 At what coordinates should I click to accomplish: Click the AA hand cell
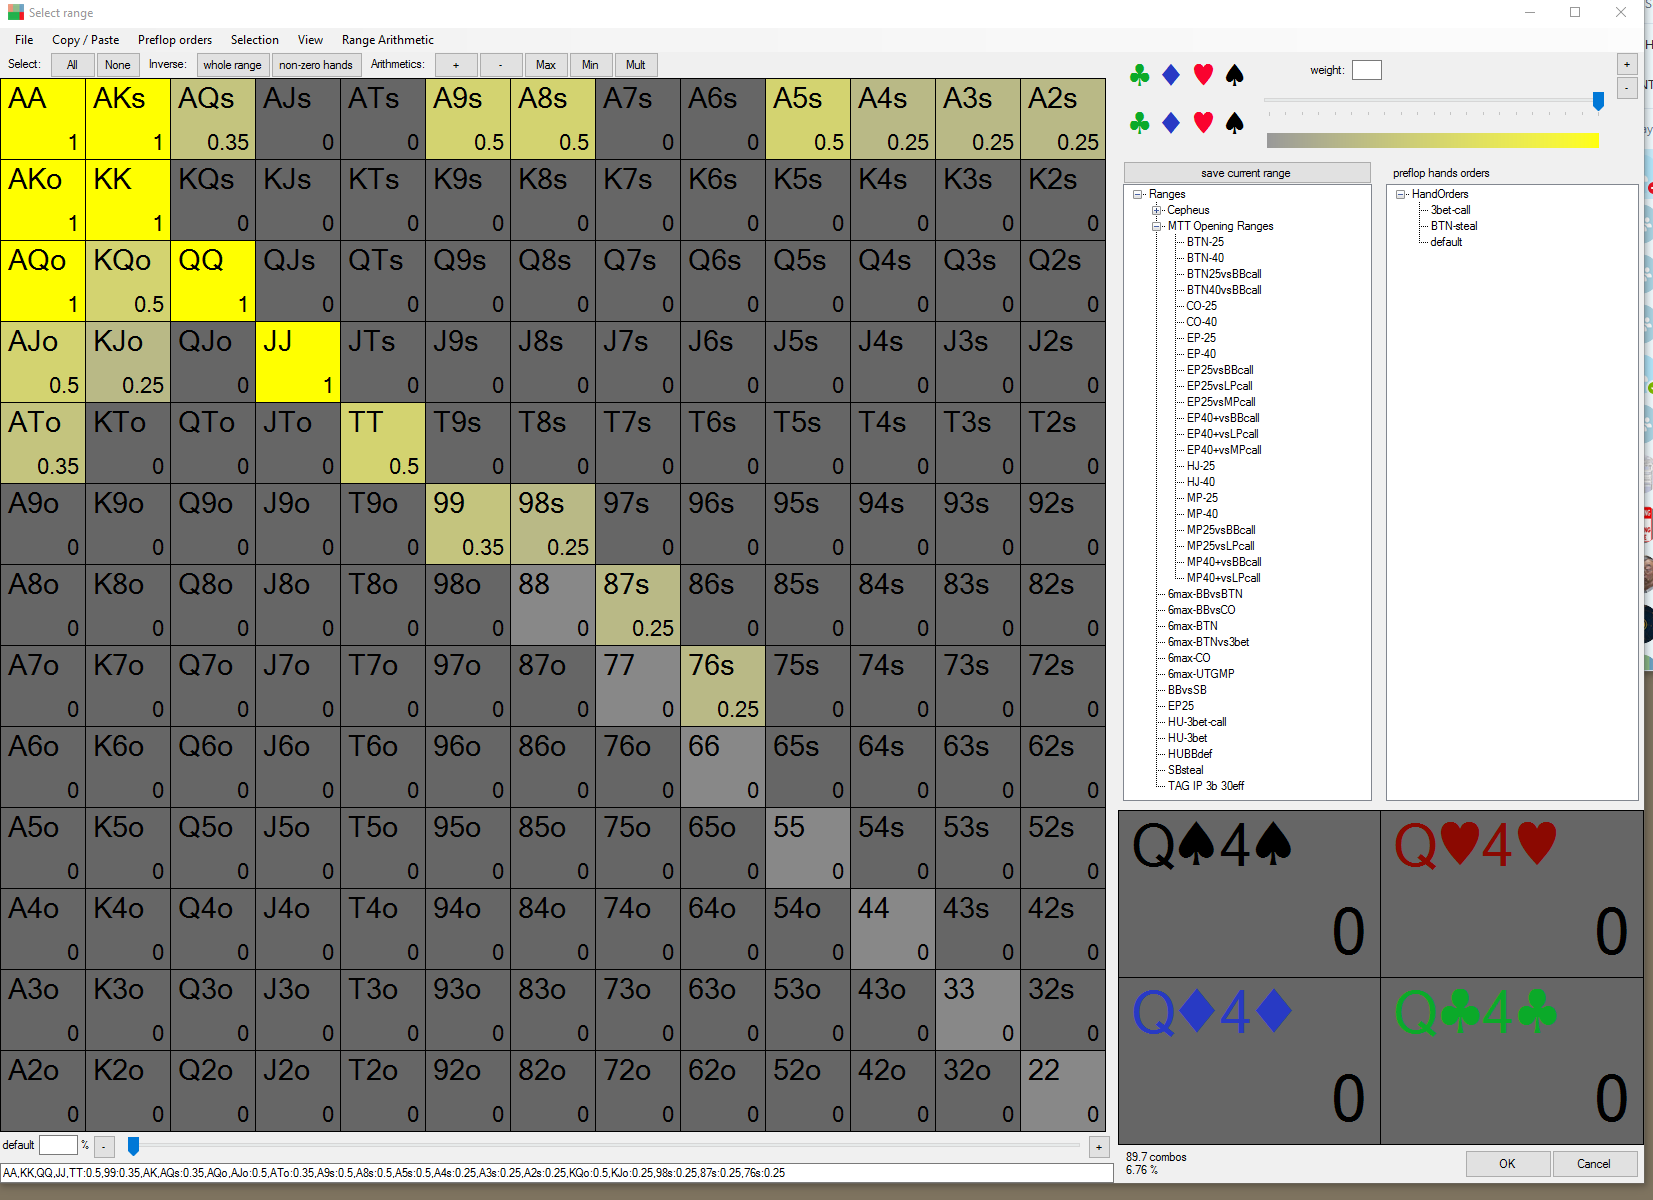click(43, 119)
